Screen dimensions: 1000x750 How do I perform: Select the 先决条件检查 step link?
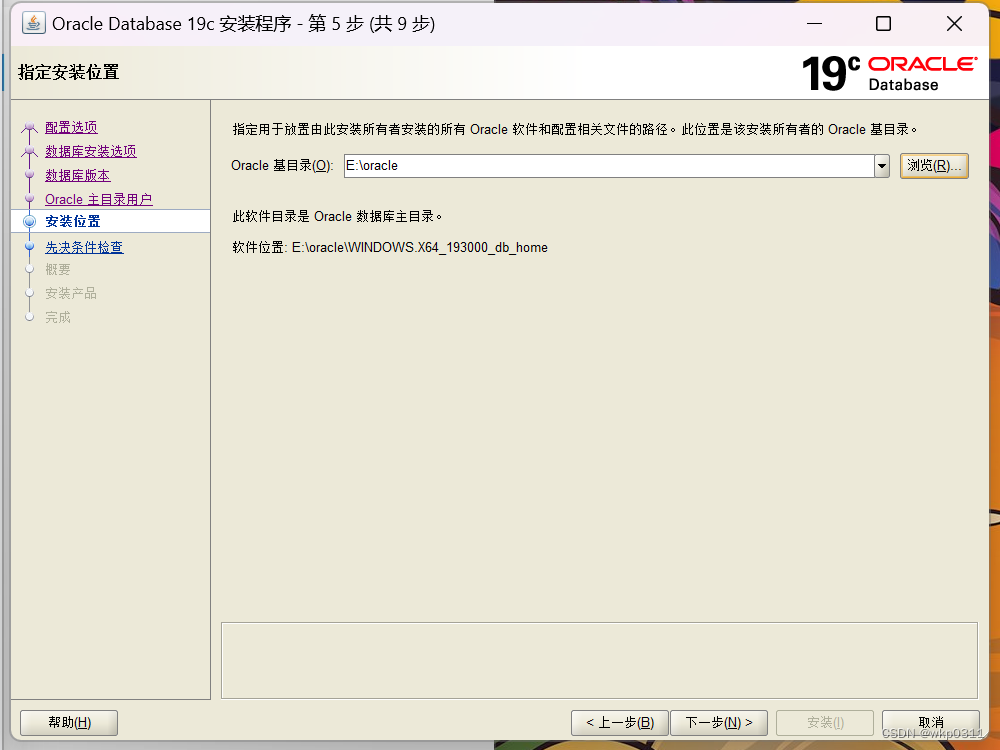tap(84, 246)
